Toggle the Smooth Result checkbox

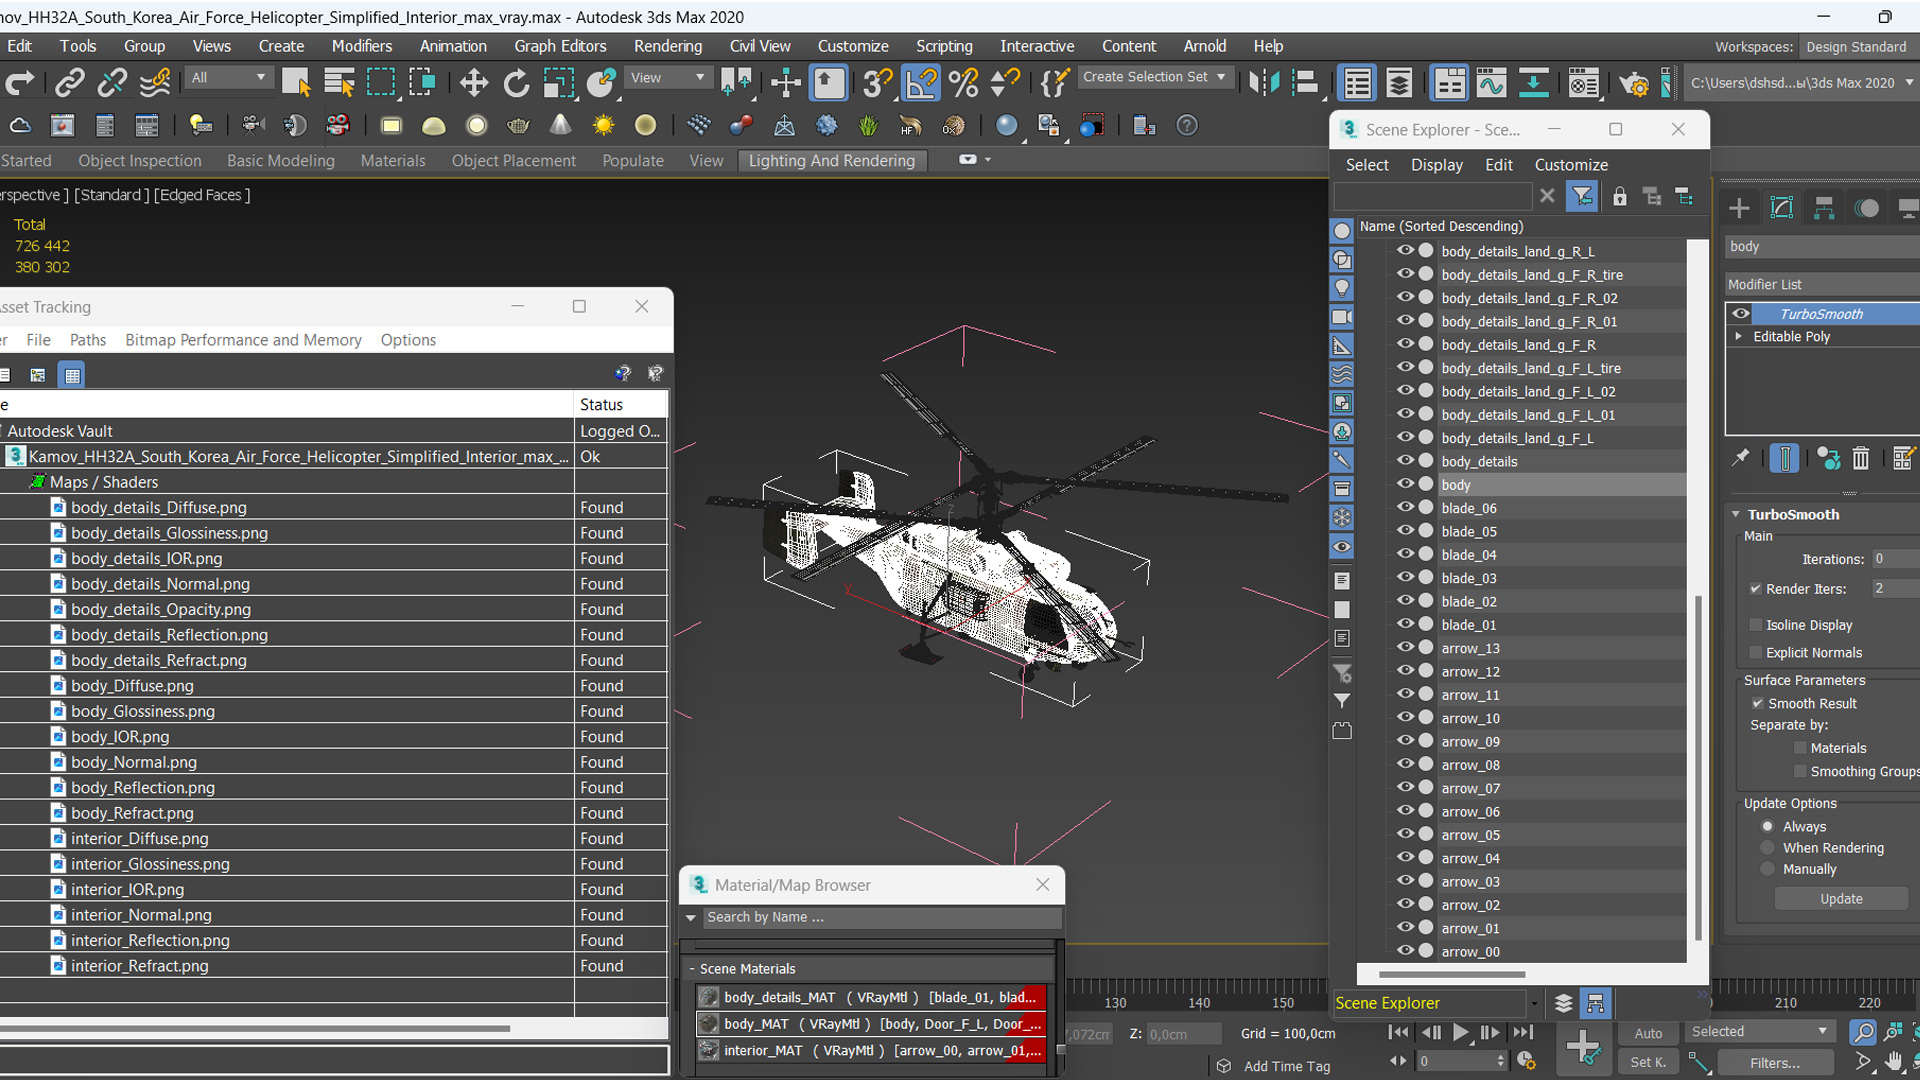(x=1757, y=704)
